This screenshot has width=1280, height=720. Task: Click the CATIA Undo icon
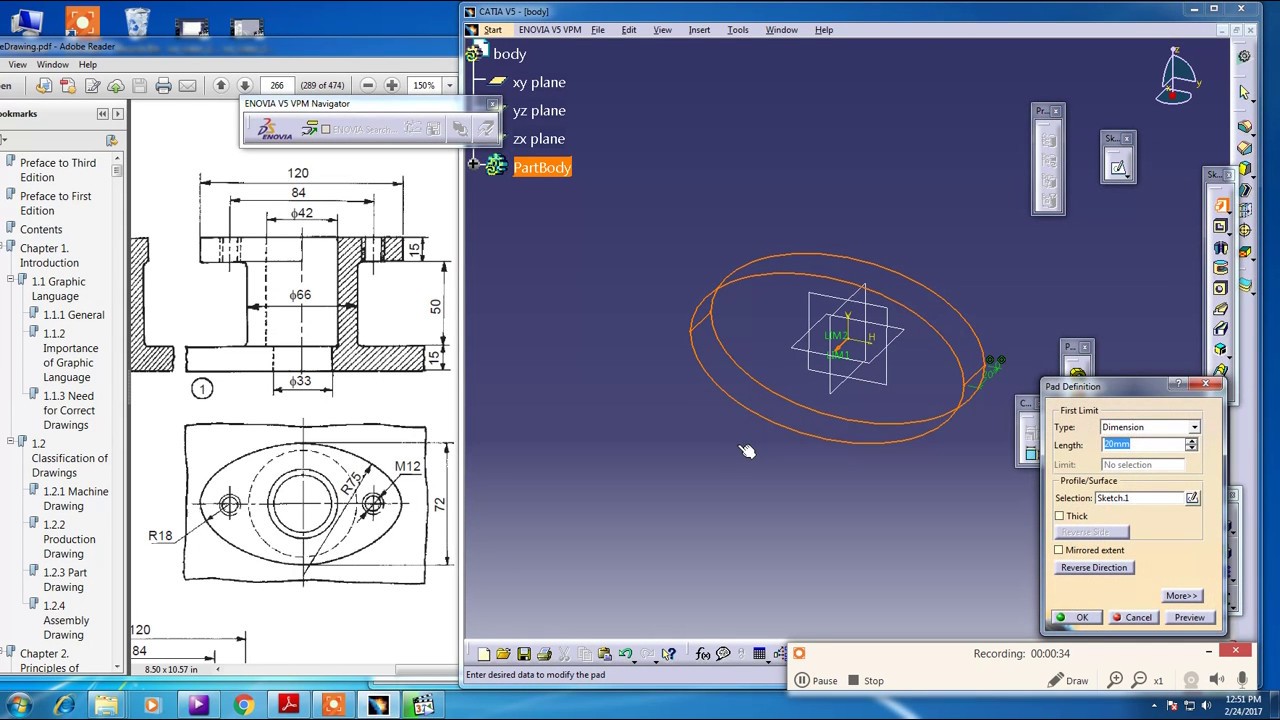coord(625,654)
